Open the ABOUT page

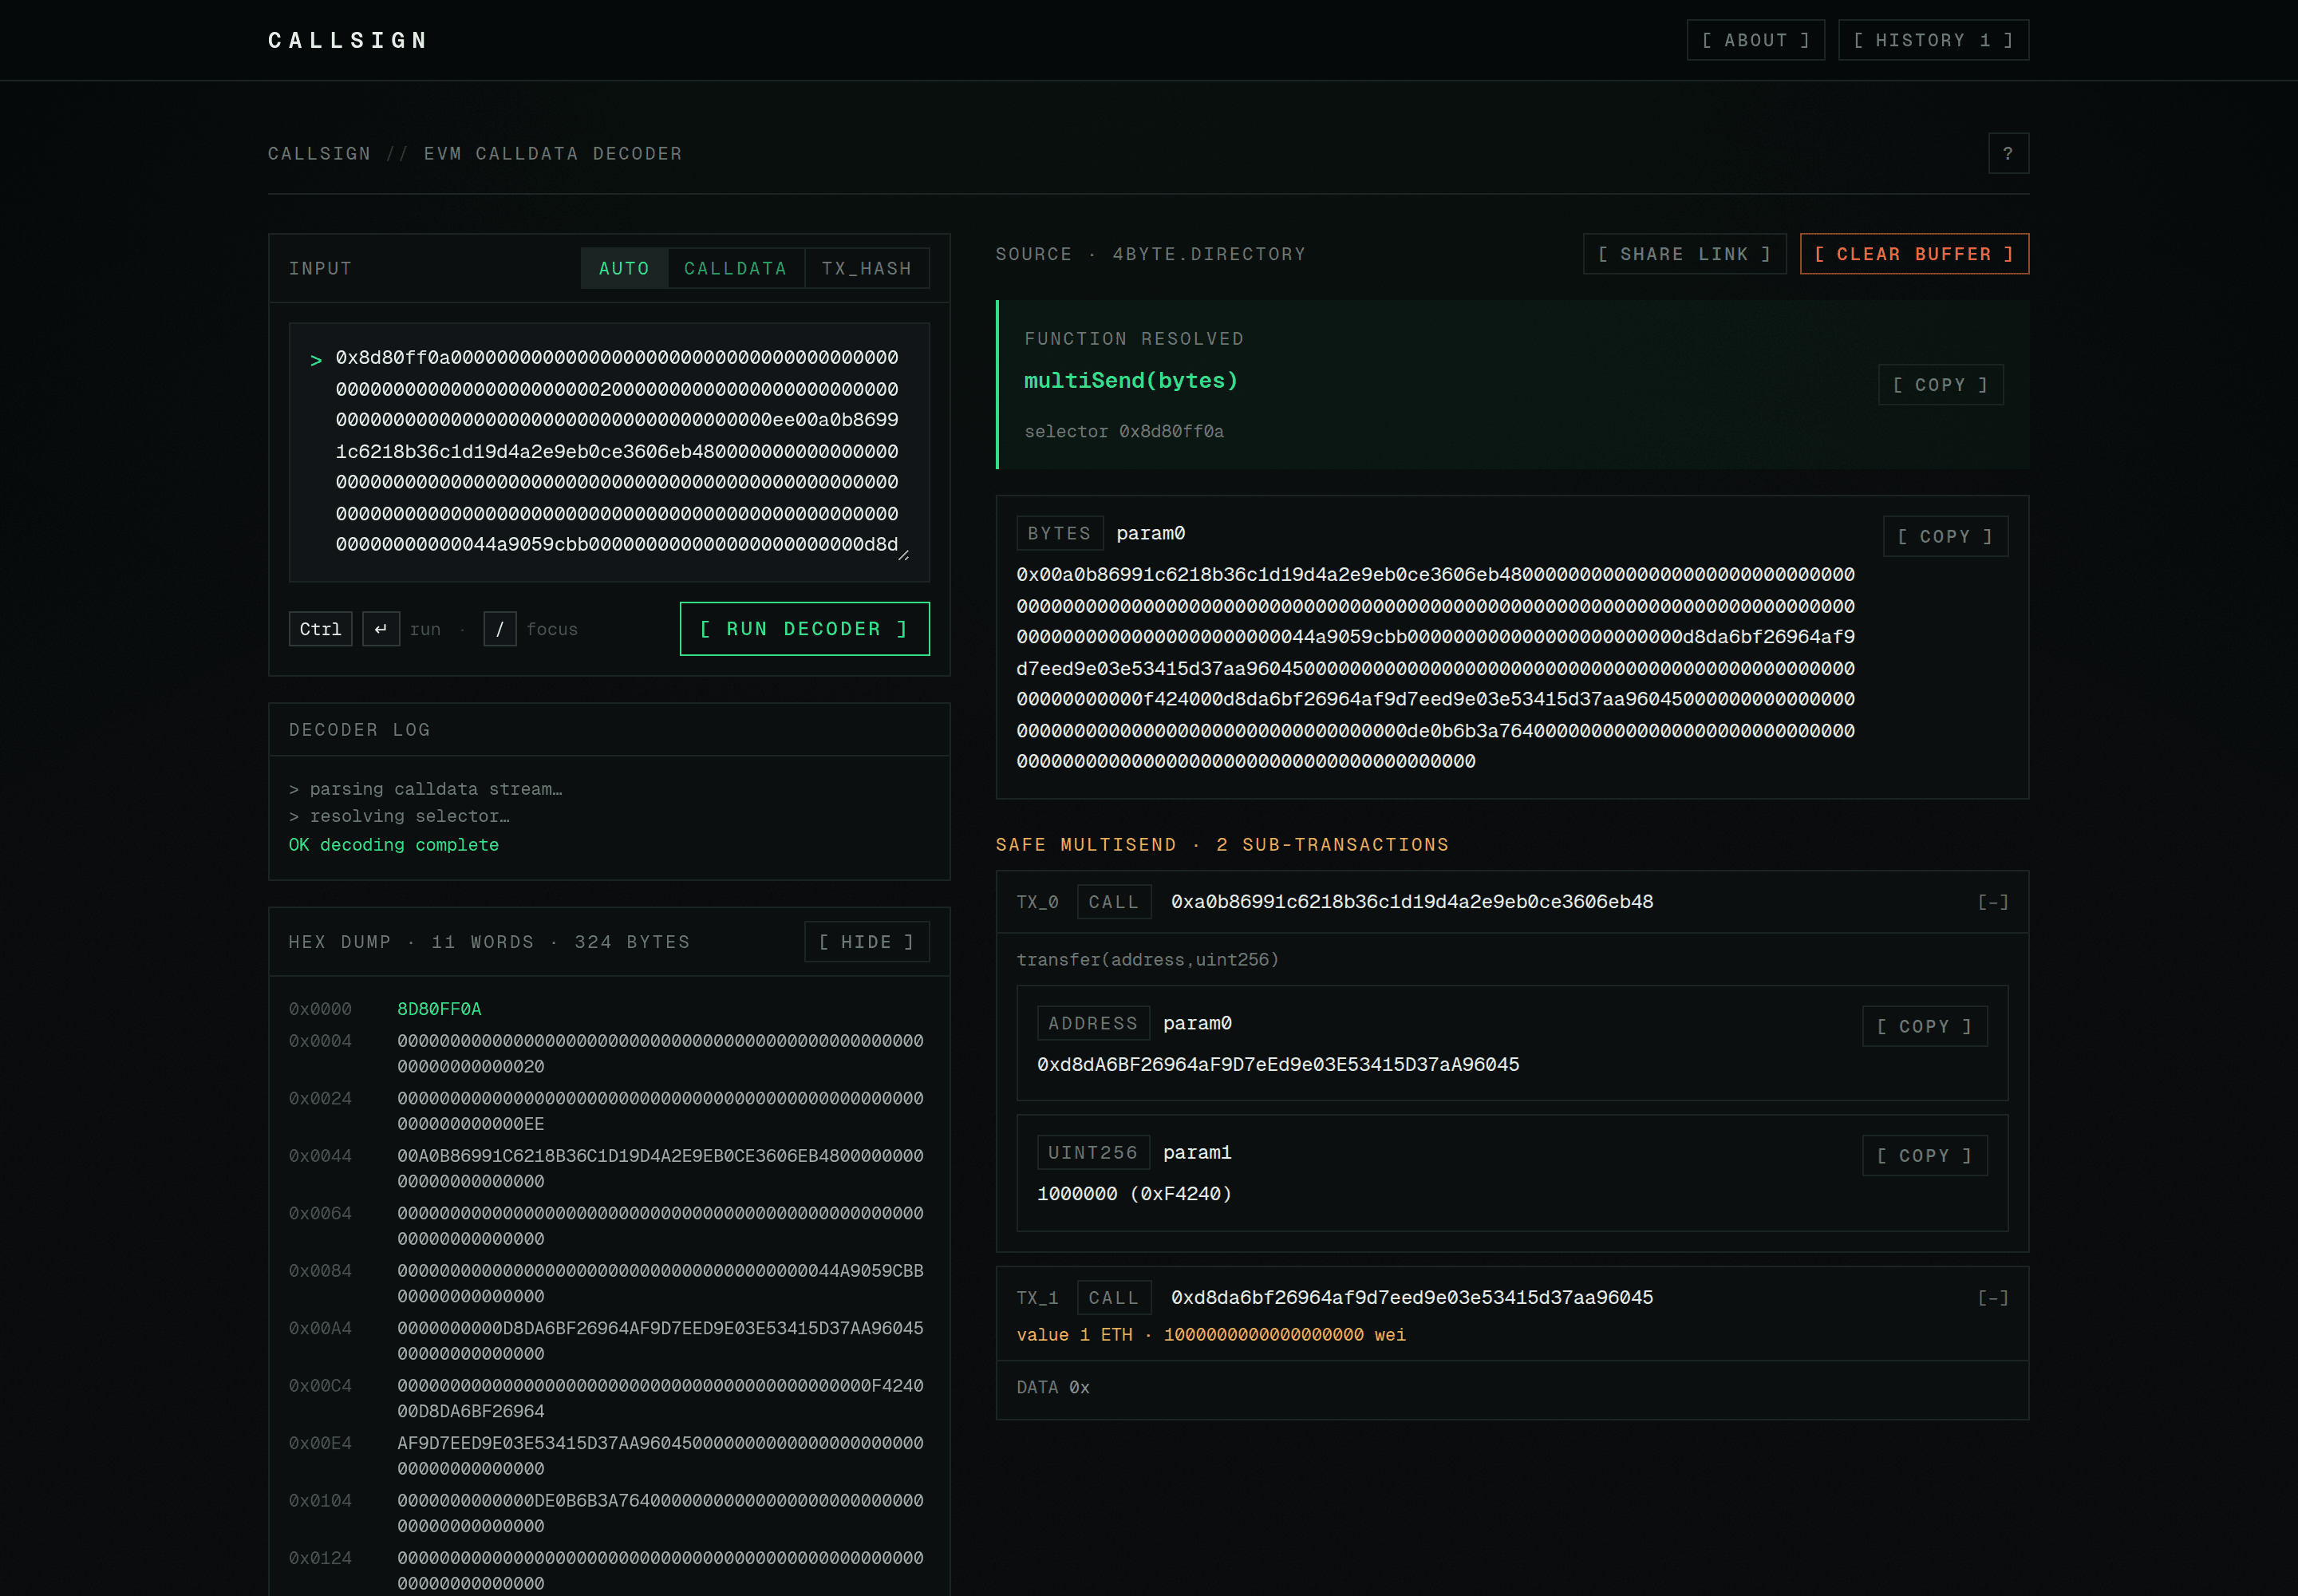coord(1755,40)
